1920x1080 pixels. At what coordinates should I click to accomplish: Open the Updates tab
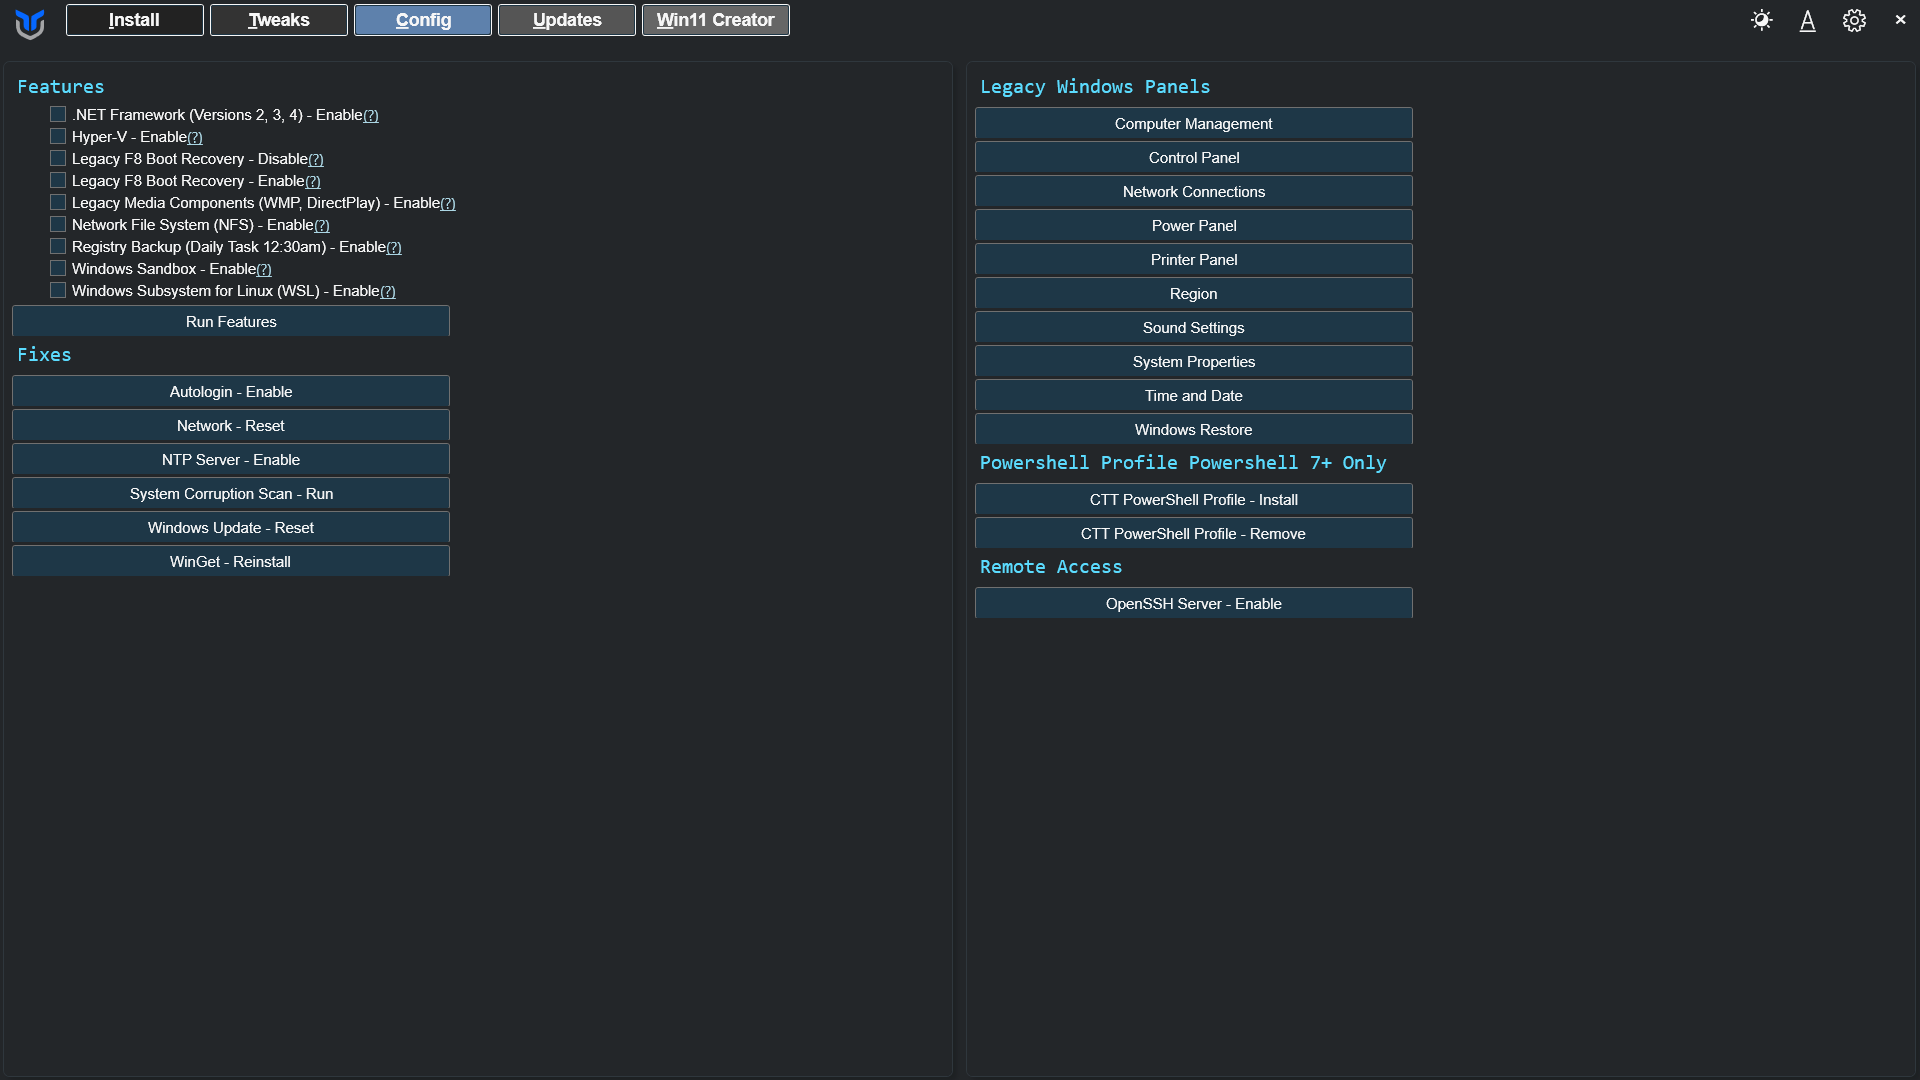pos(567,20)
